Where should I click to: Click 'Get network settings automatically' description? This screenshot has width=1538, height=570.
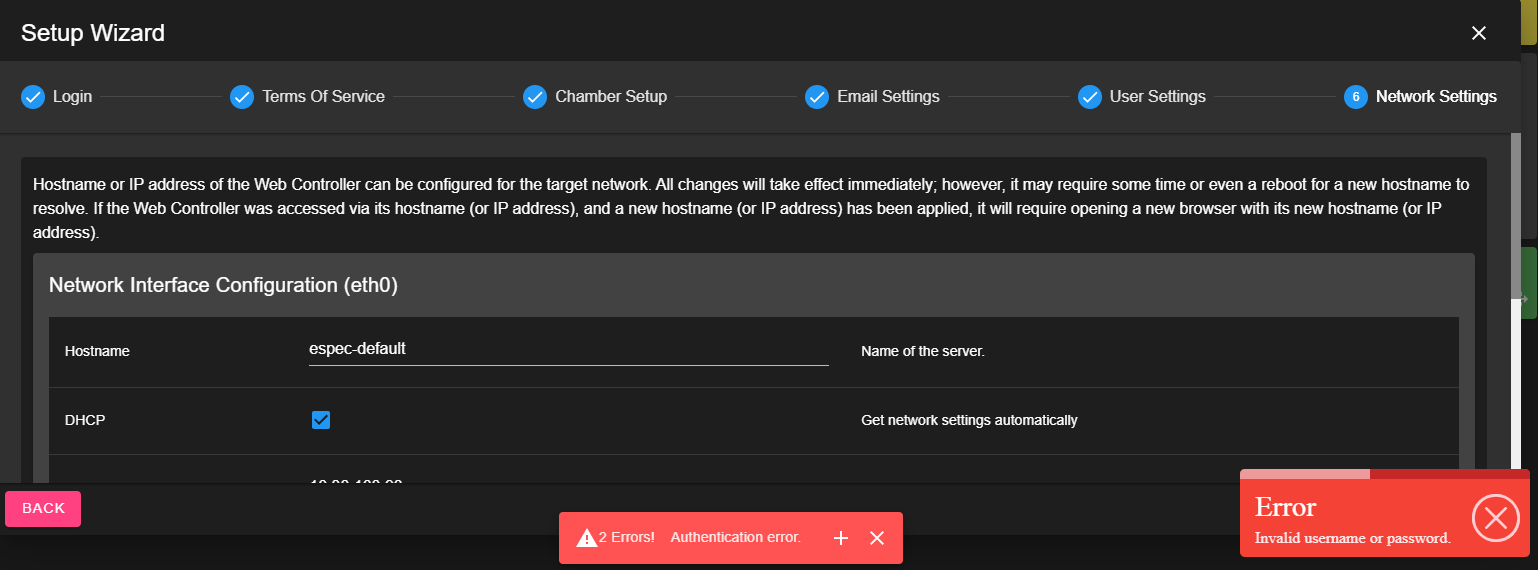(x=969, y=420)
